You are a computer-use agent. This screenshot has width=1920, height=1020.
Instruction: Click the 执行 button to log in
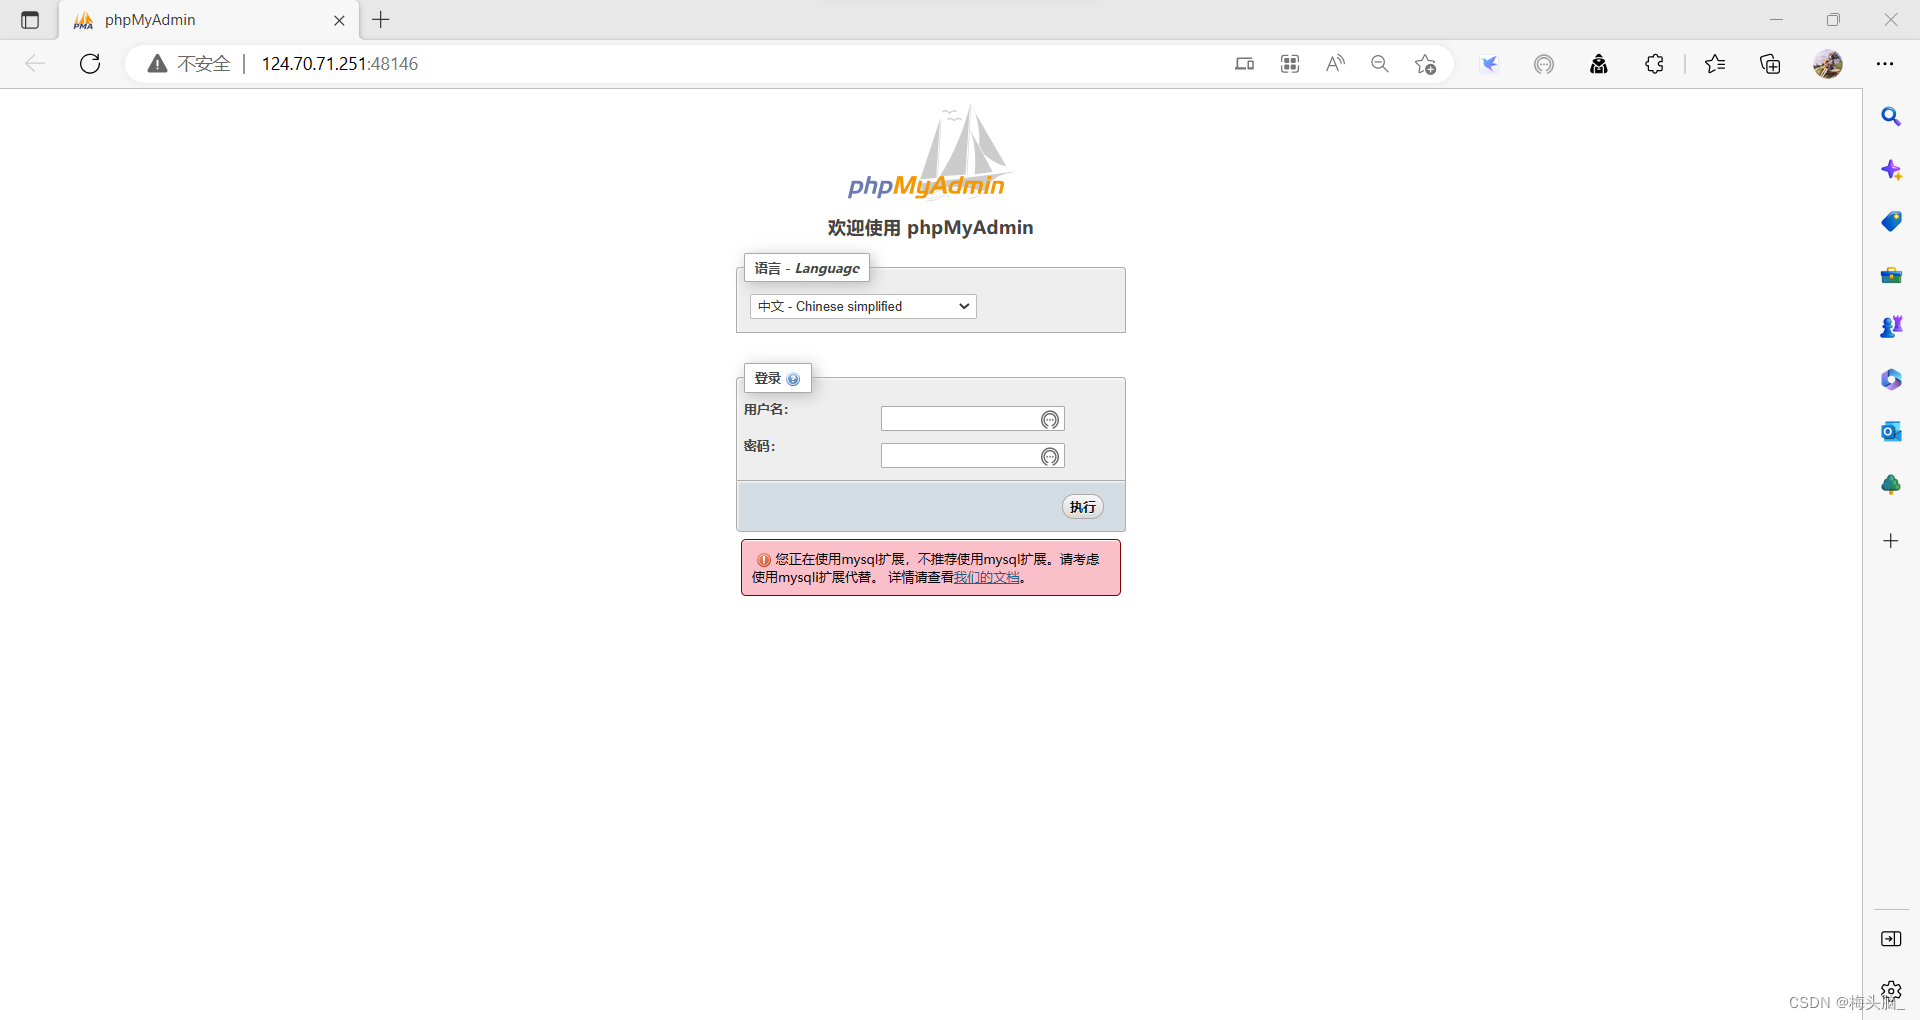tap(1082, 506)
